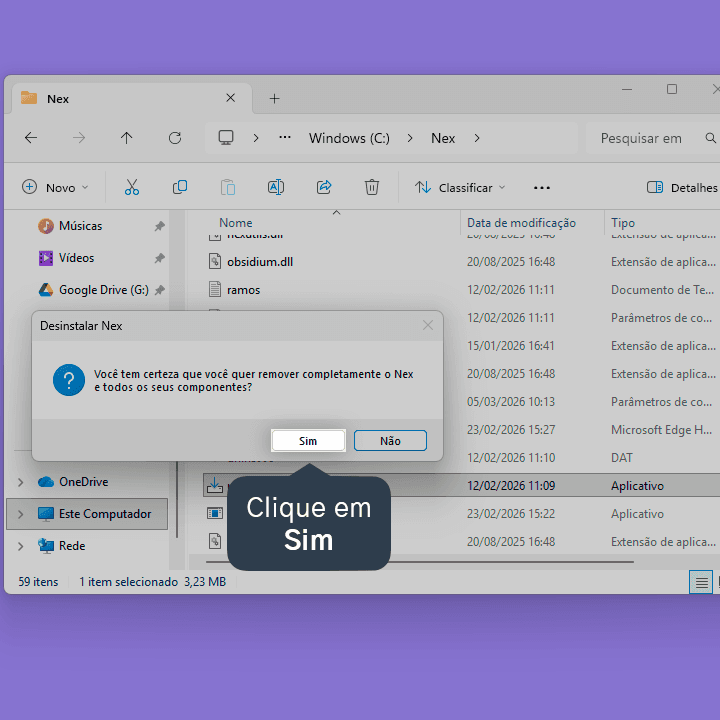Go back using the back arrow

[x=31, y=138]
